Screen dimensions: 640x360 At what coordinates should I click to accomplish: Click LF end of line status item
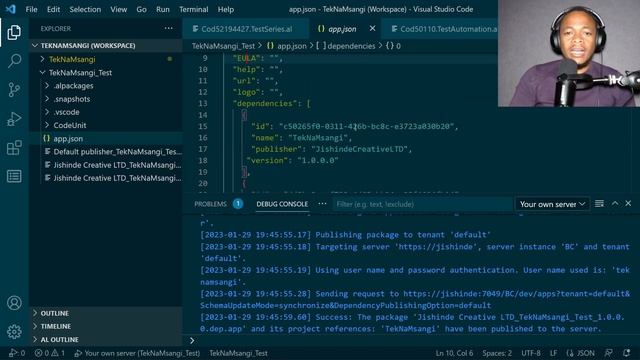tap(553, 353)
